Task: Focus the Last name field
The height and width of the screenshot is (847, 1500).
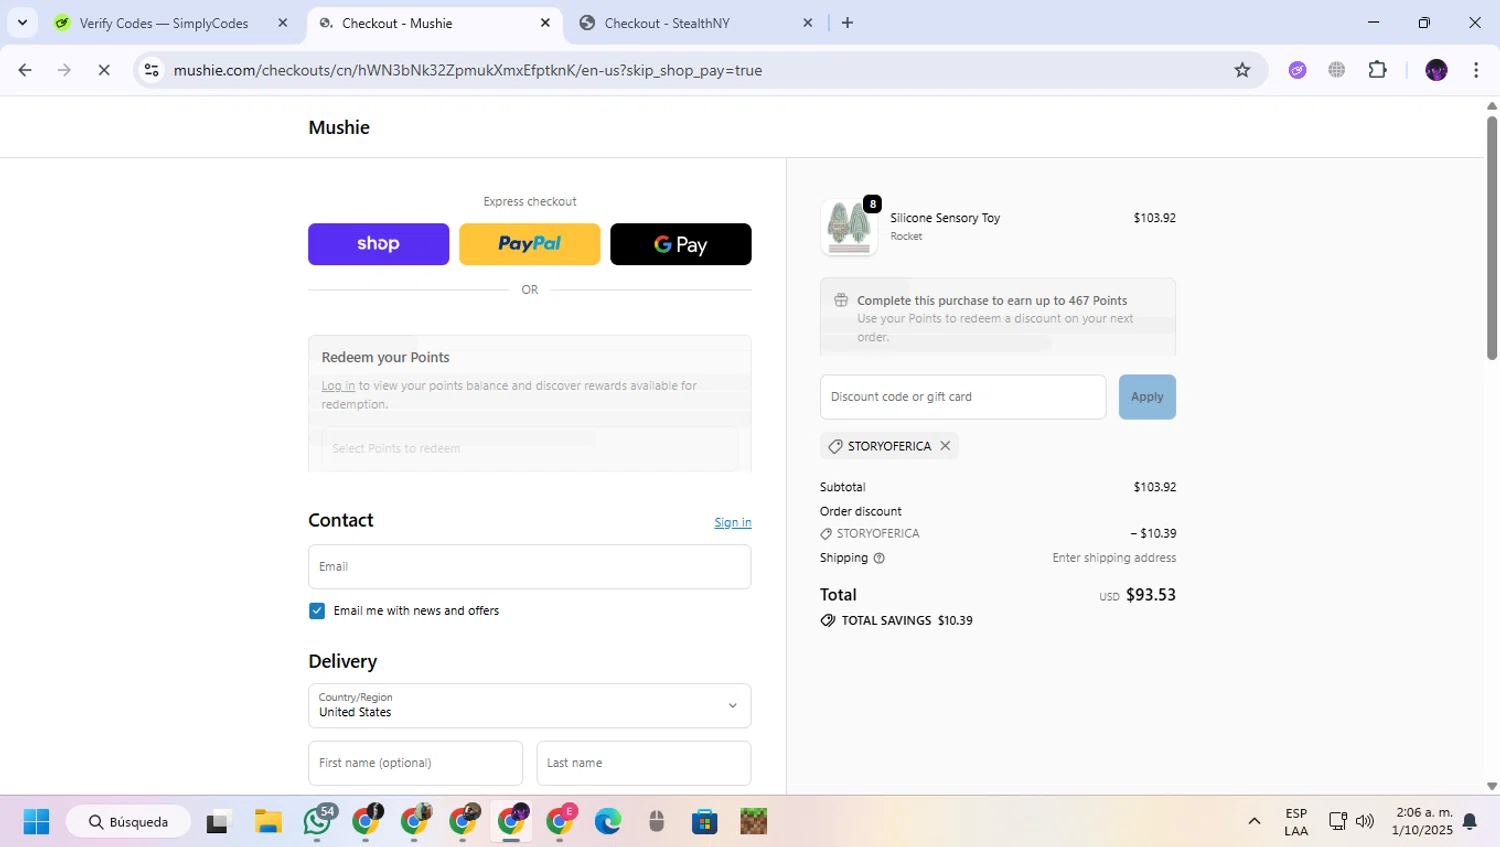Action: 643,763
